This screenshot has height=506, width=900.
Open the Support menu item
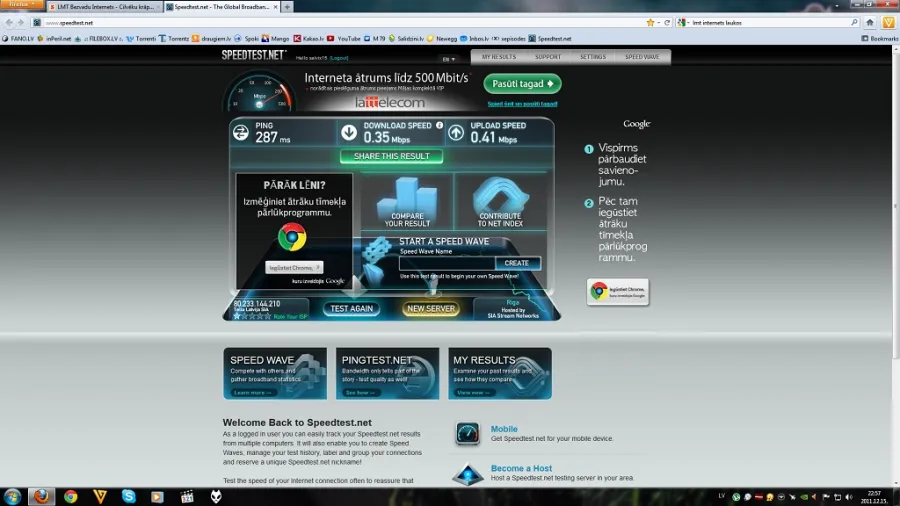click(x=548, y=57)
